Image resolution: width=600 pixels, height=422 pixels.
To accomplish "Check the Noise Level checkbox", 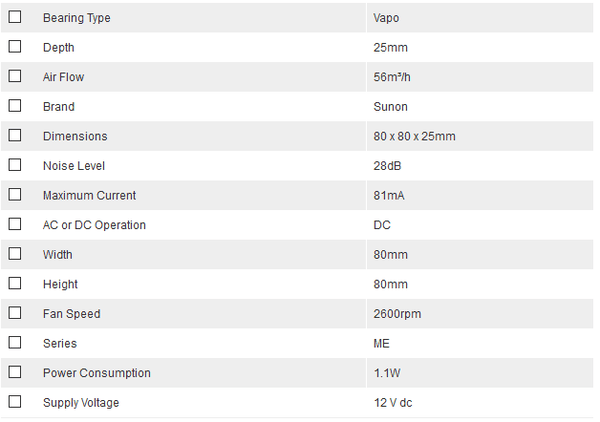I will [15, 165].
